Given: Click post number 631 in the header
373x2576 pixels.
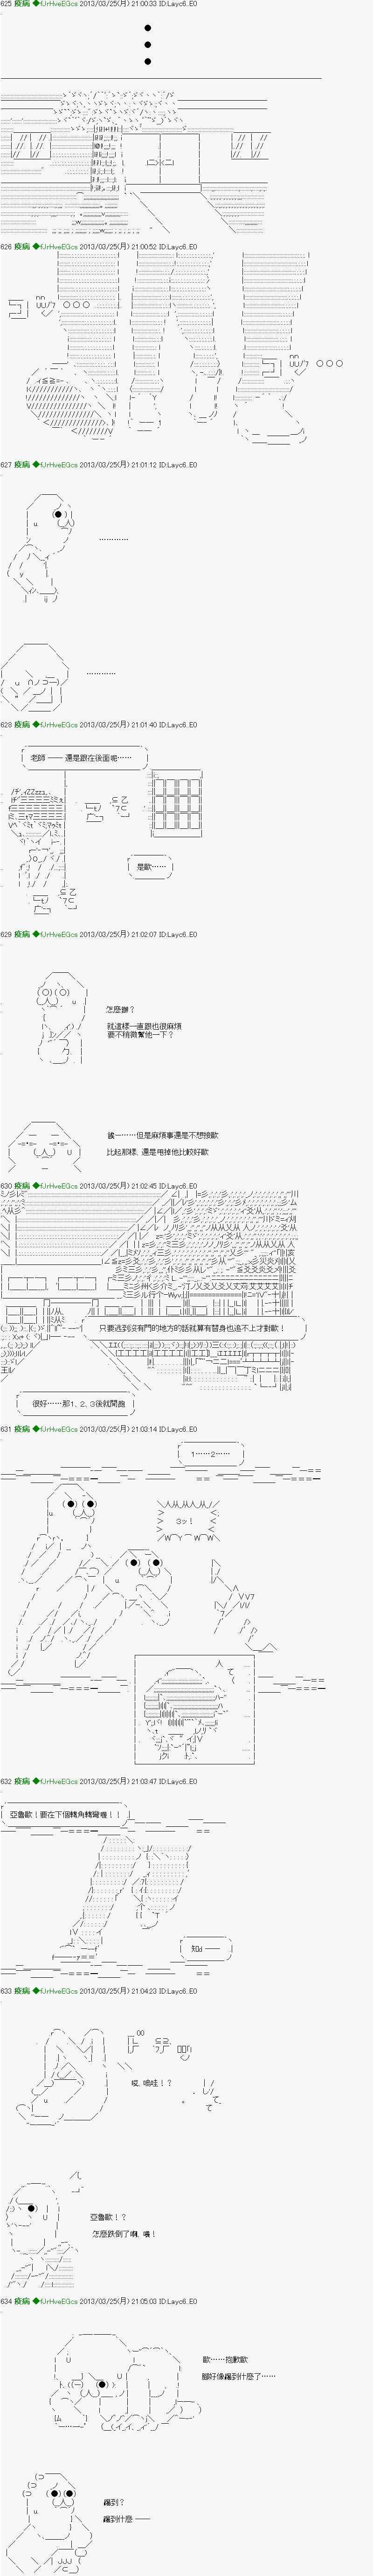Looking at the screenshot, I should [6, 1429].
